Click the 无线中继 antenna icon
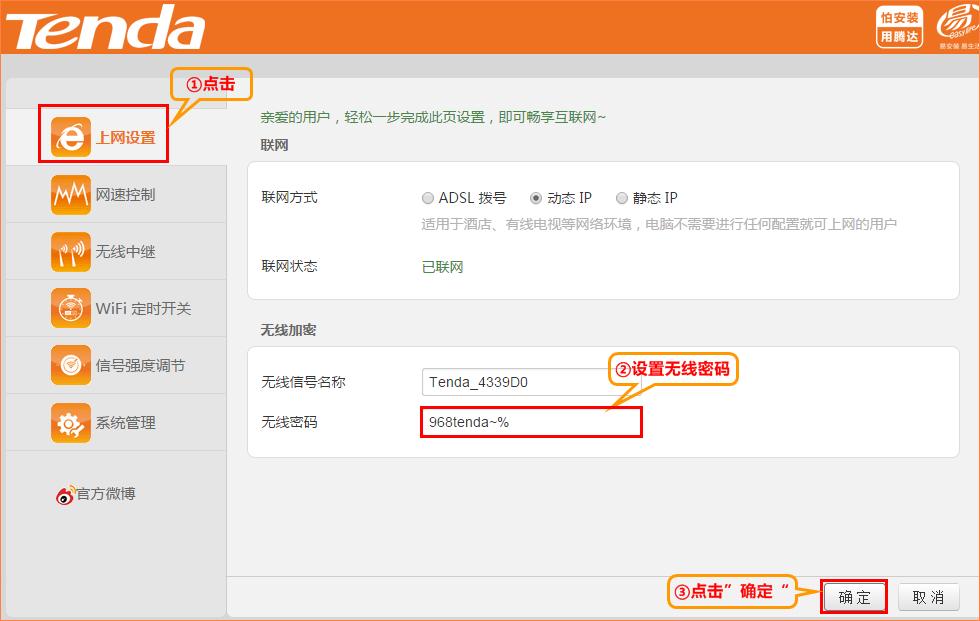Image resolution: width=980 pixels, height=621 pixels. coord(71,251)
